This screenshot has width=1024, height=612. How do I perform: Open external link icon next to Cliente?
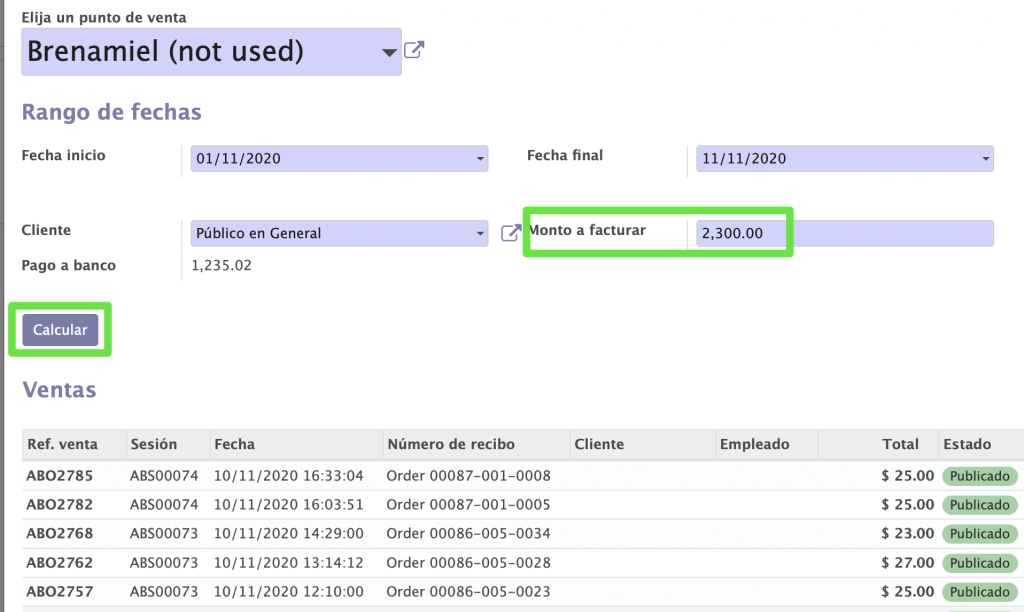click(511, 233)
